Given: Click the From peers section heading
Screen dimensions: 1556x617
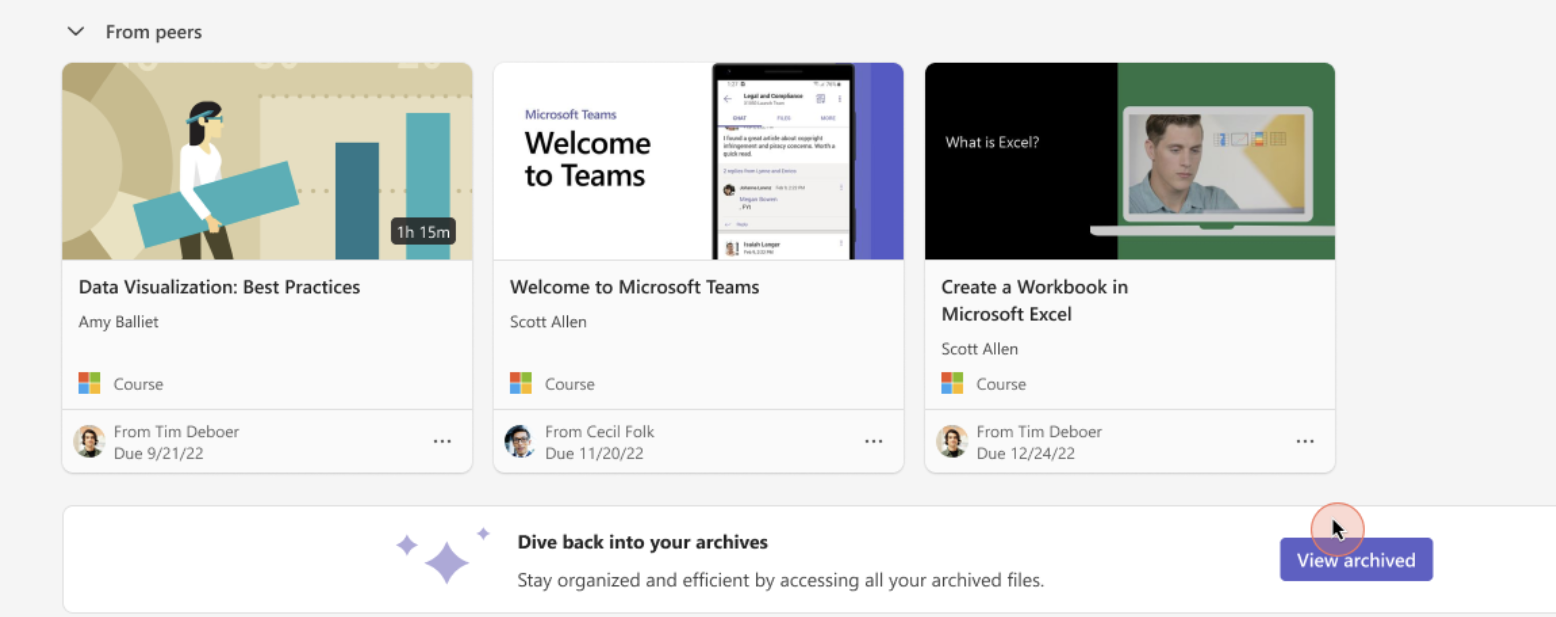Looking at the screenshot, I should click(154, 32).
